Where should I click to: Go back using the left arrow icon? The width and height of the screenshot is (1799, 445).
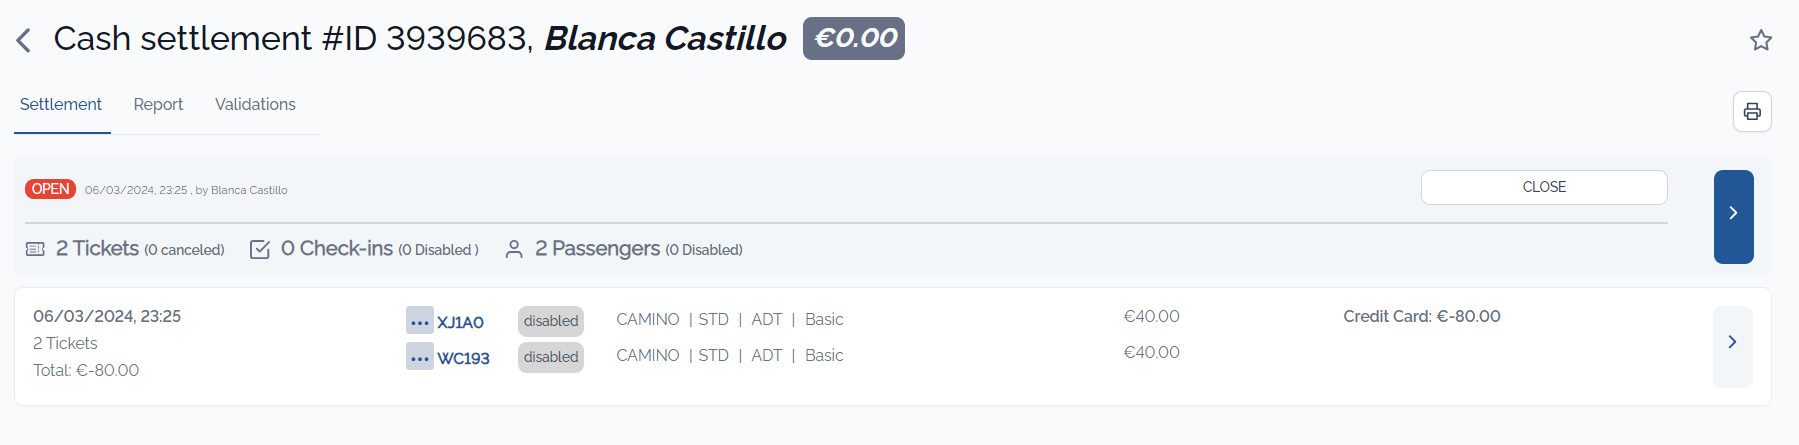24,40
